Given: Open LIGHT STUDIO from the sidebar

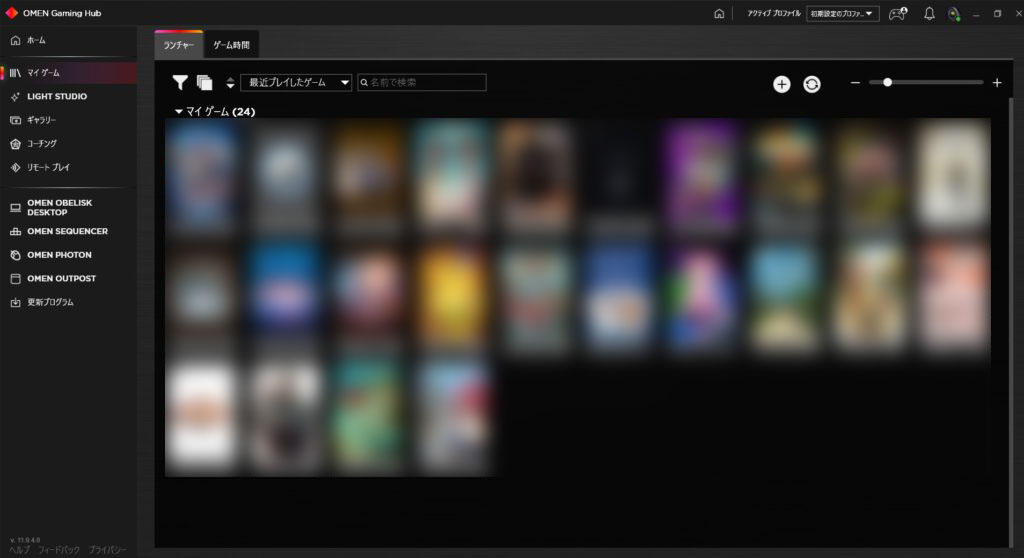Looking at the screenshot, I should tap(57, 96).
